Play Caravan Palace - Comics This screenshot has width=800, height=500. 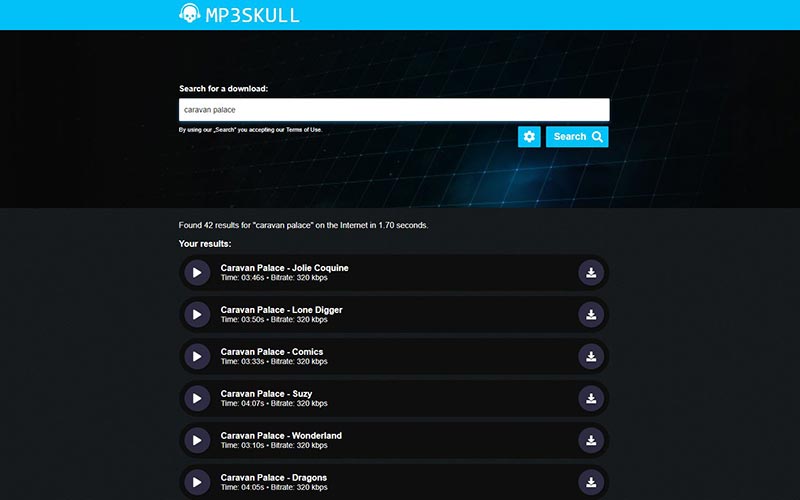click(197, 356)
